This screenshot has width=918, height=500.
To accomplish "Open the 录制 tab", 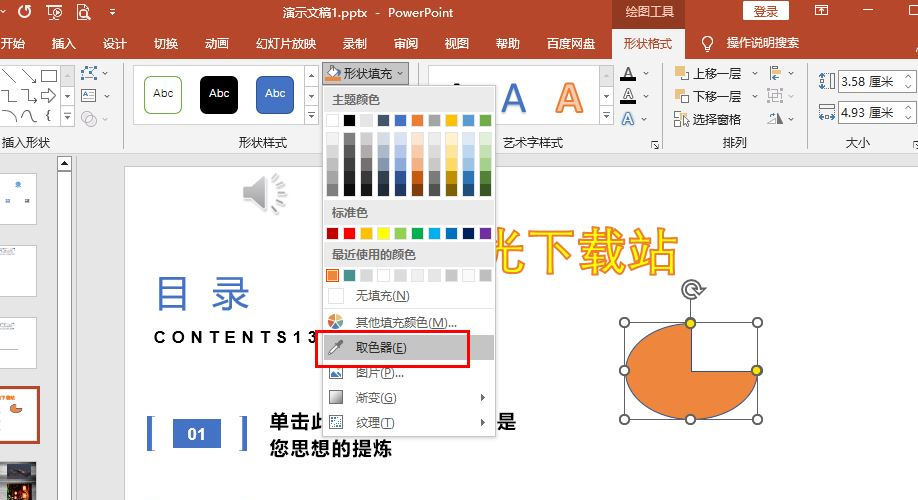I will click(354, 43).
